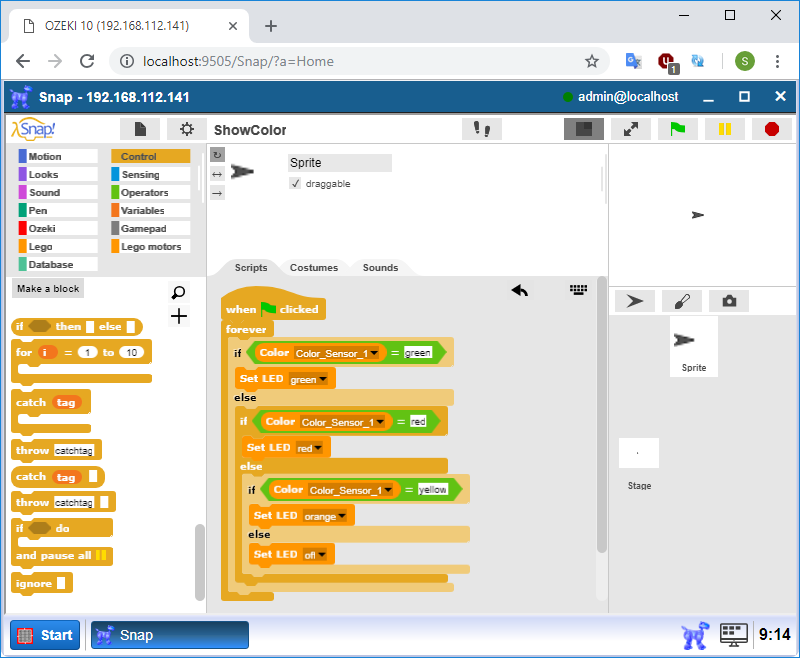Click the Snap! logo
The height and width of the screenshot is (658, 800).
coord(33,129)
